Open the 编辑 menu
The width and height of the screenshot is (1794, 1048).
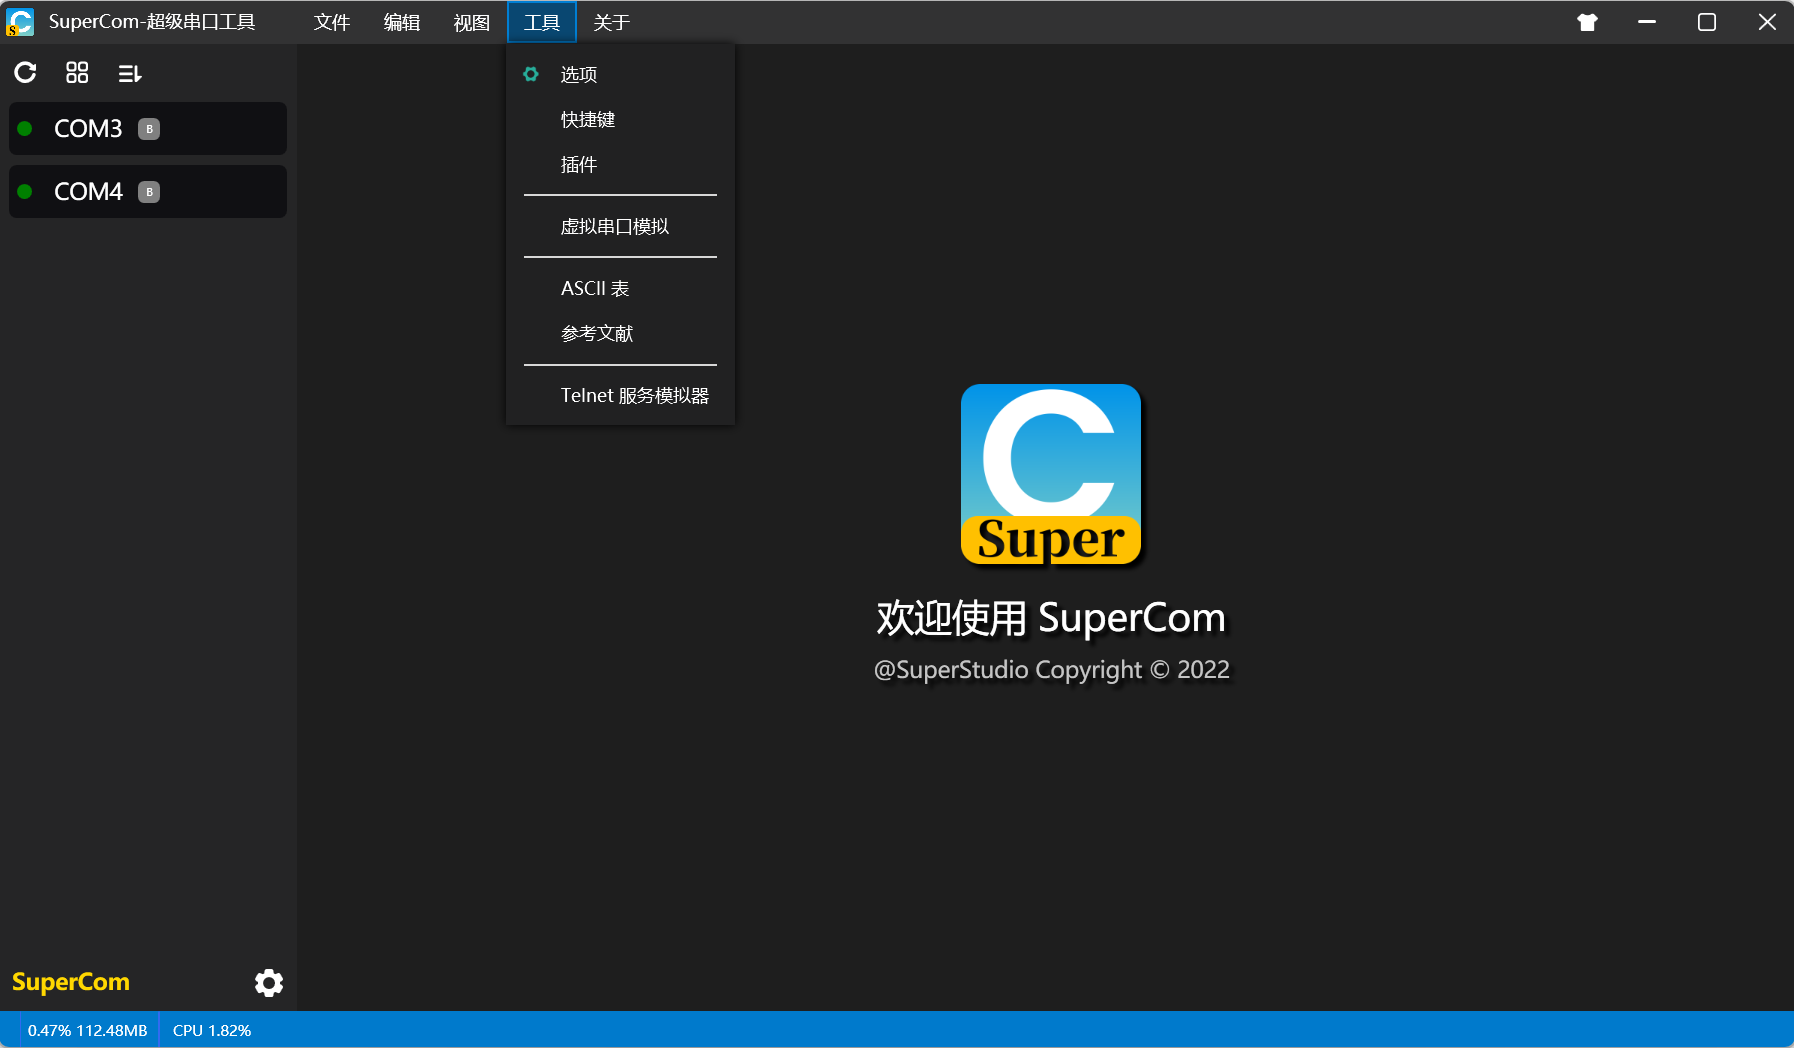tap(402, 22)
